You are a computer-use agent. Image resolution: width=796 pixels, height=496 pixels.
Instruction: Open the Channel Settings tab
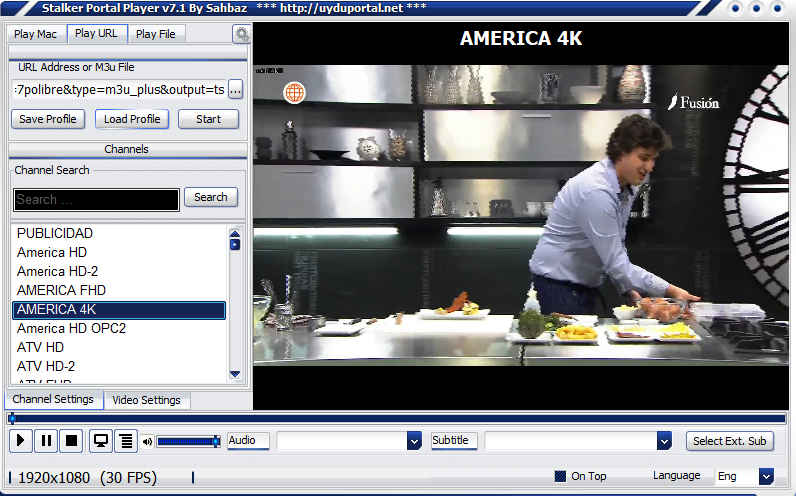53,399
